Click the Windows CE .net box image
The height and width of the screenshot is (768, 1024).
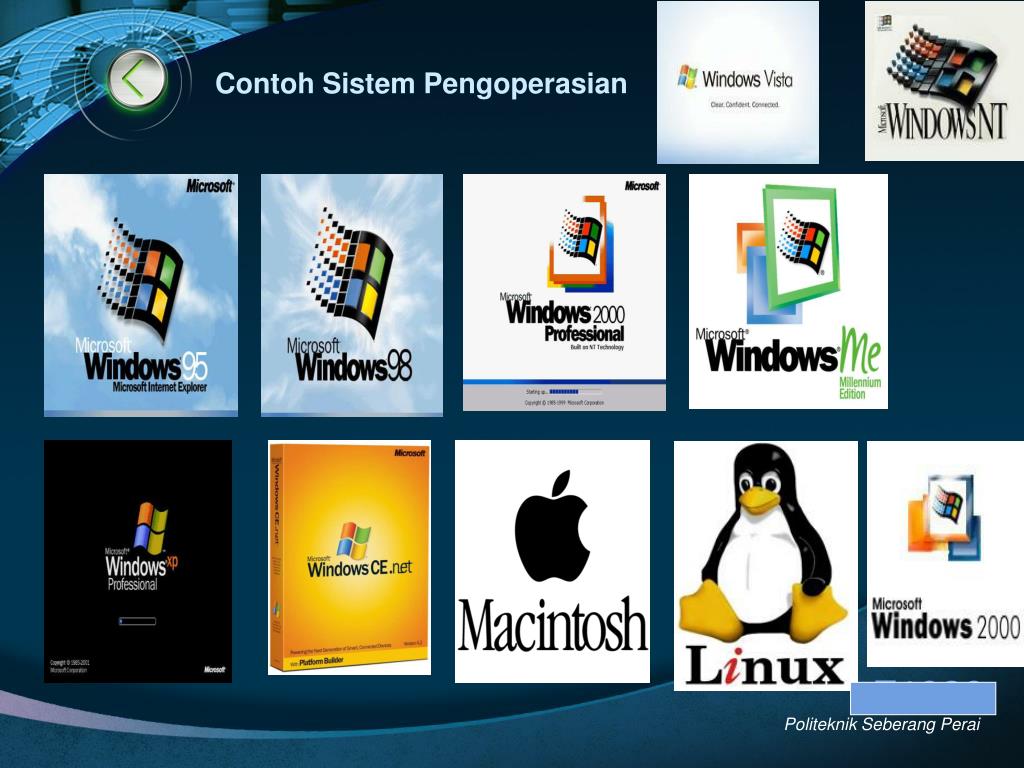tap(349, 557)
